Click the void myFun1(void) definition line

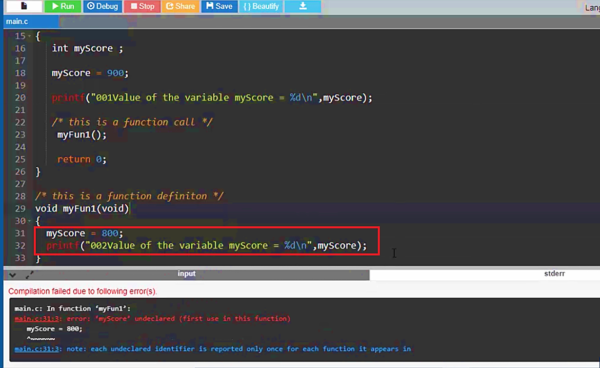(x=82, y=208)
